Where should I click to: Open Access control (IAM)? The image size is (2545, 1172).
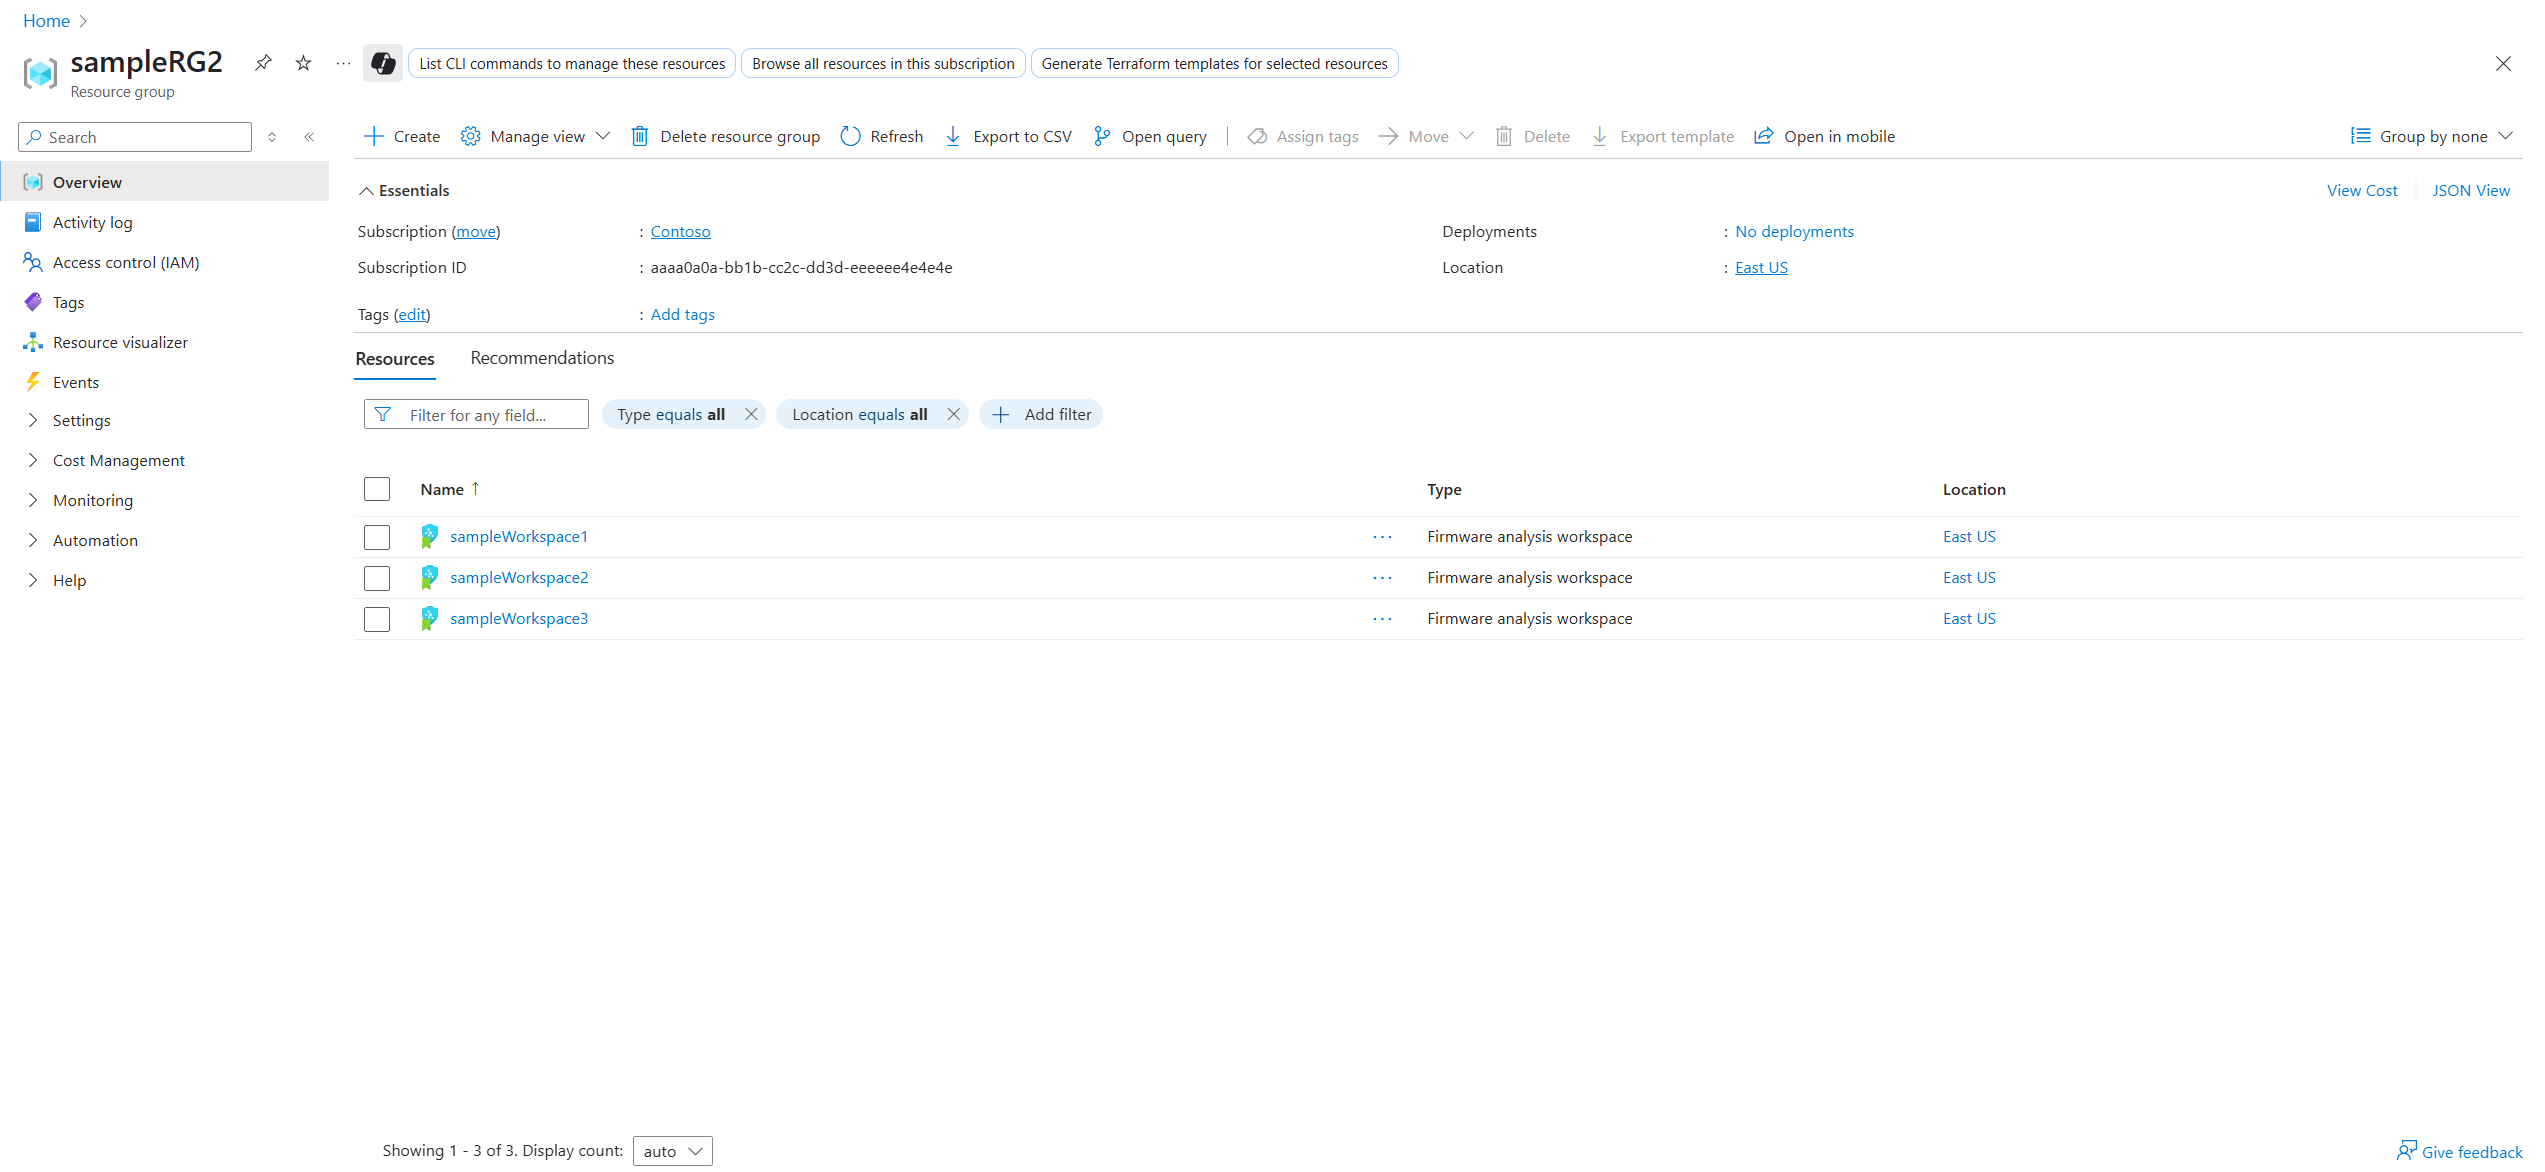(x=164, y=262)
